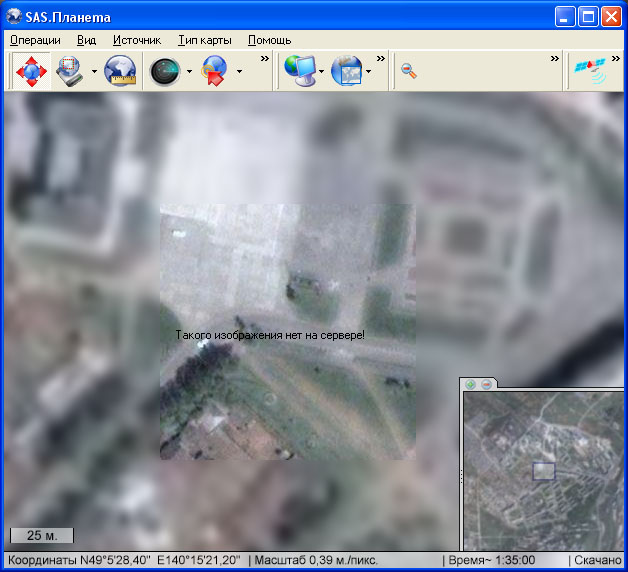Zoom in minimap with green plus button
The height and width of the screenshot is (572, 628).
pos(471,384)
